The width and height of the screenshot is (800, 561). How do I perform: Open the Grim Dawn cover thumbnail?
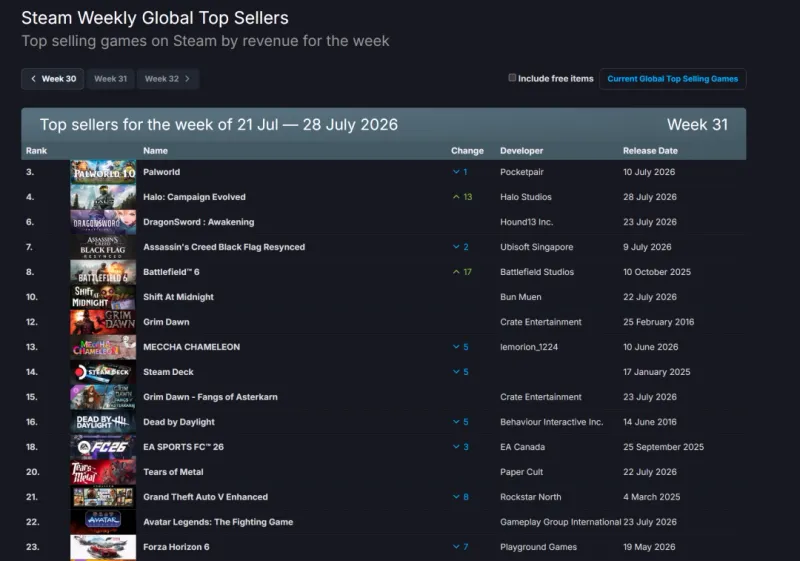[103, 322]
